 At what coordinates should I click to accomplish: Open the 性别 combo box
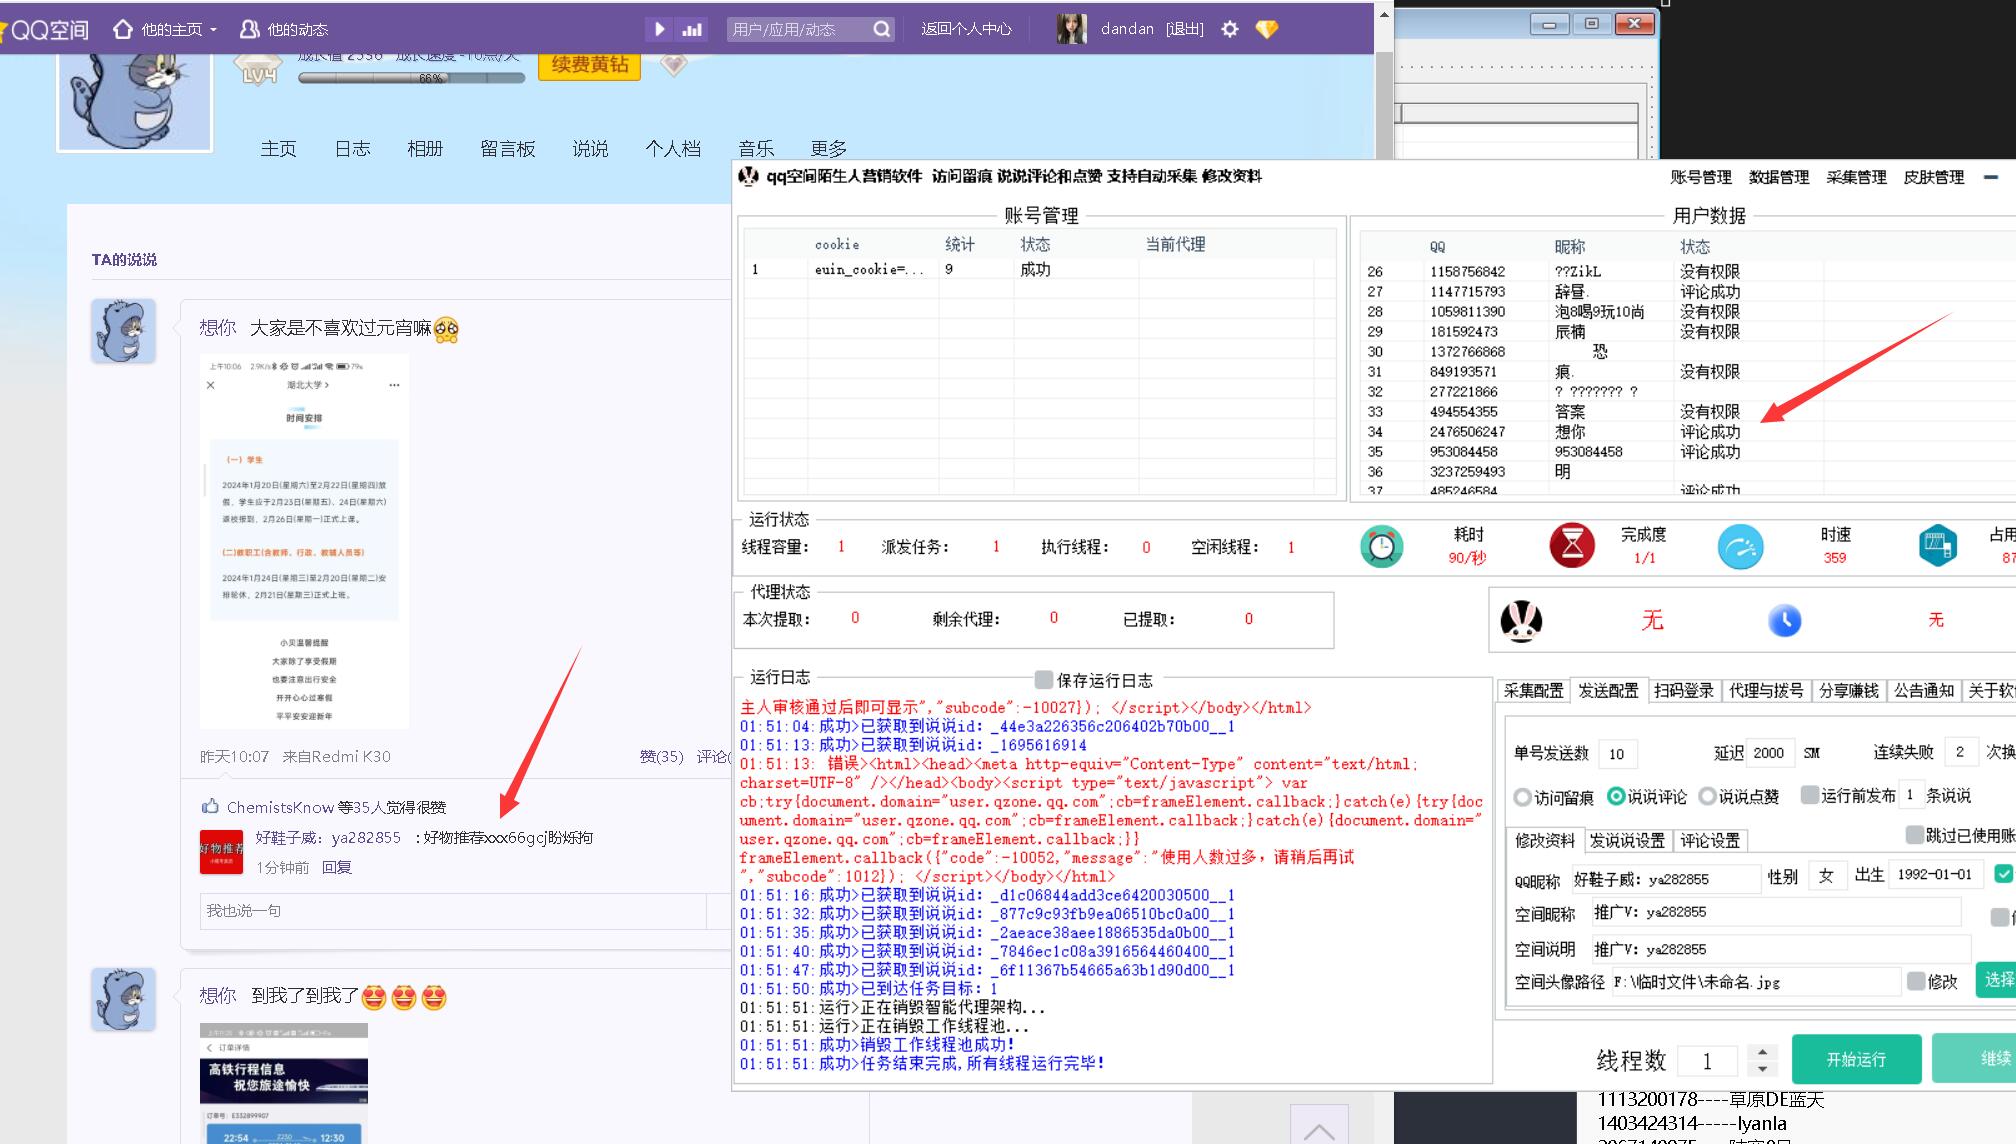click(x=1828, y=876)
